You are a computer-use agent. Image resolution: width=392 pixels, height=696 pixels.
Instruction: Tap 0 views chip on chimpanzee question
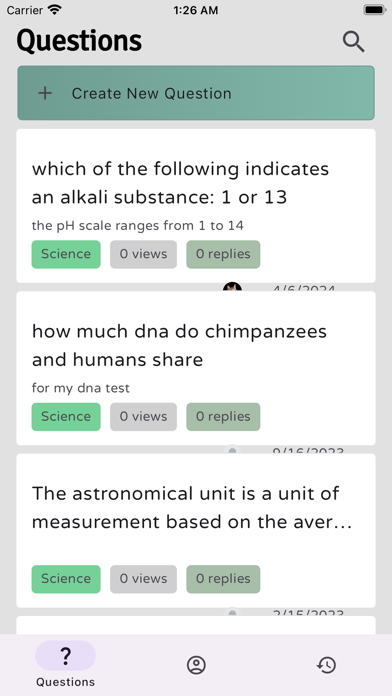pyautogui.click(x=143, y=417)
